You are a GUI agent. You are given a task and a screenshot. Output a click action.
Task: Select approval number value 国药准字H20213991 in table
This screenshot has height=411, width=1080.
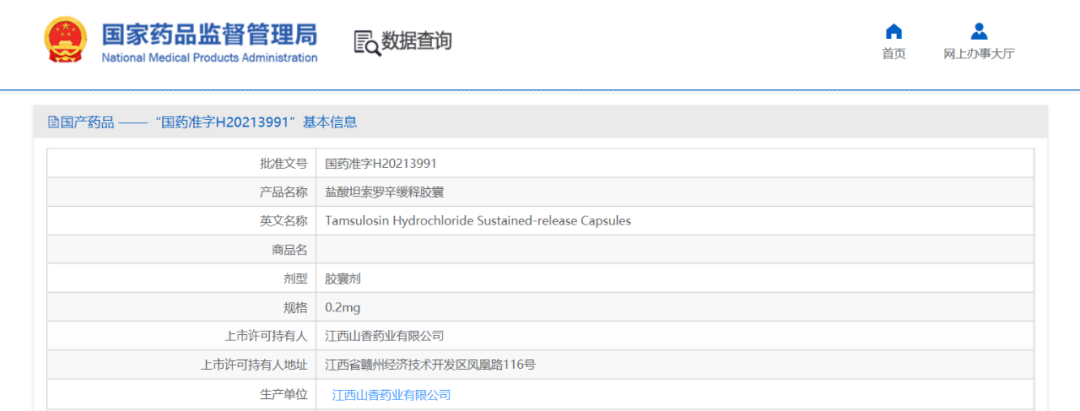pos(381,164)
